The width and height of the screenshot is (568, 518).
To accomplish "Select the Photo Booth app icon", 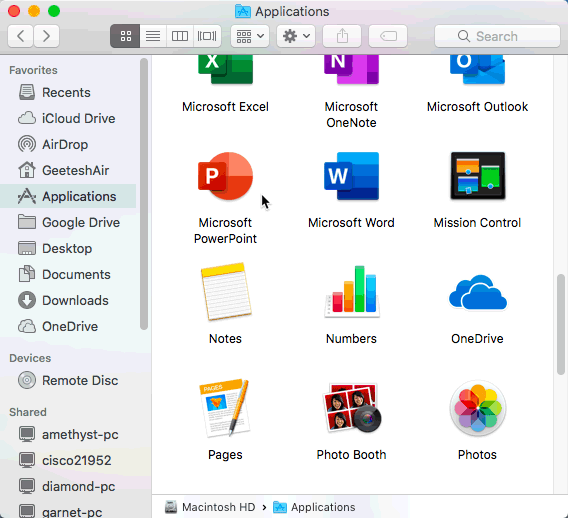I will coord(351,408).
